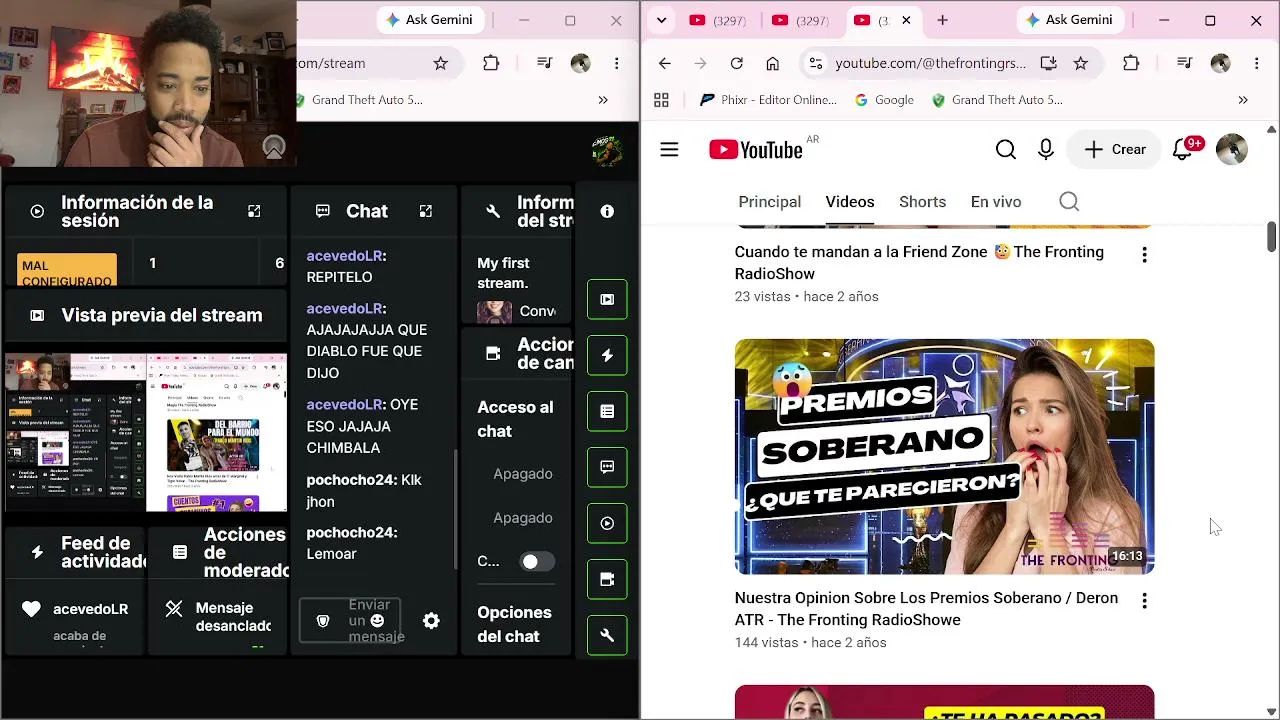Open options menu for the Friend Zone video

pos(1145,255)
